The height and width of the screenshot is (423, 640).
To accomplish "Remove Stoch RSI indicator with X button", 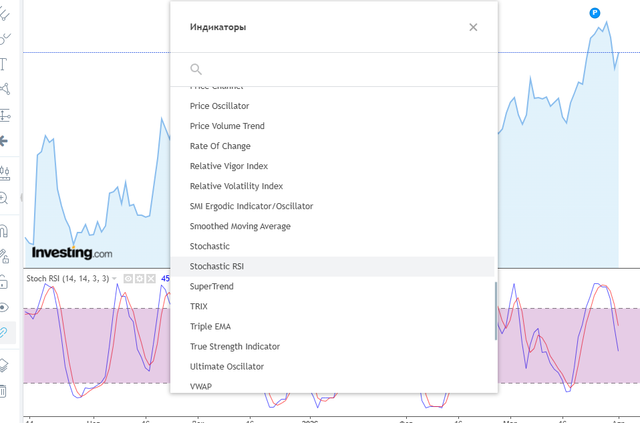I will pos(151,278).
